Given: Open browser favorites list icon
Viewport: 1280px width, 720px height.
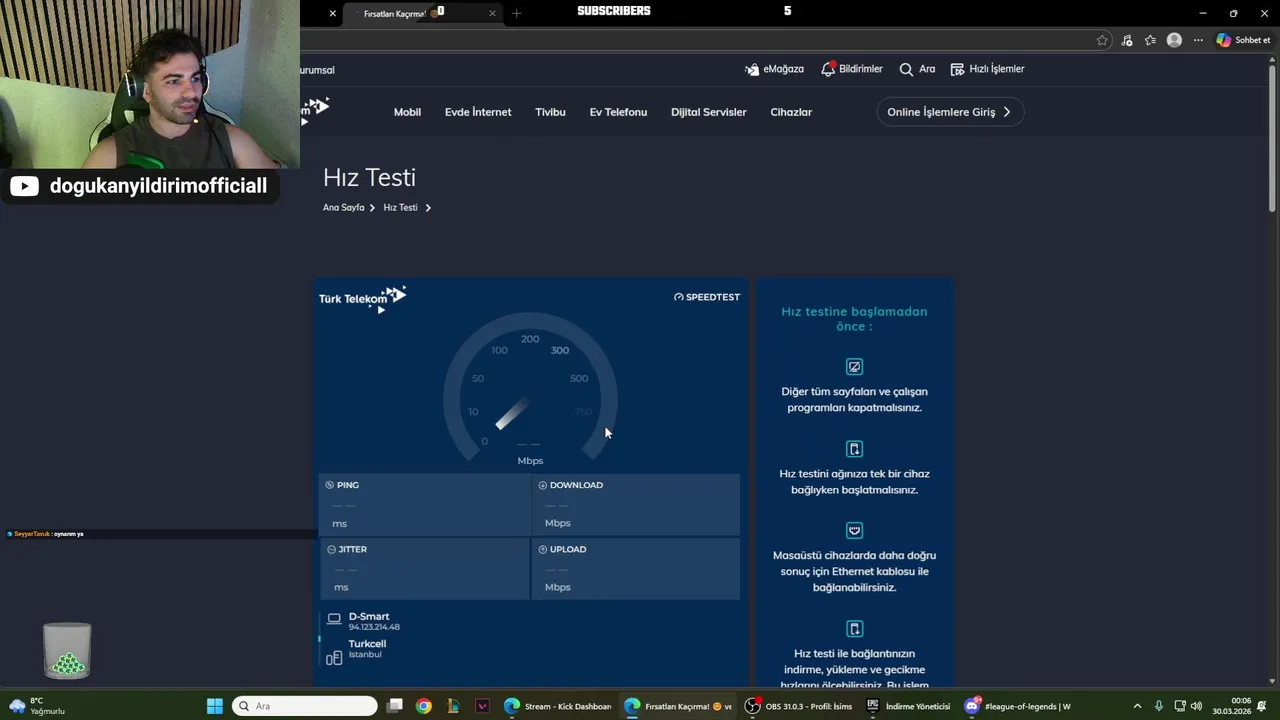Looking at the screenshot, I should click(x=1150, y=40).
